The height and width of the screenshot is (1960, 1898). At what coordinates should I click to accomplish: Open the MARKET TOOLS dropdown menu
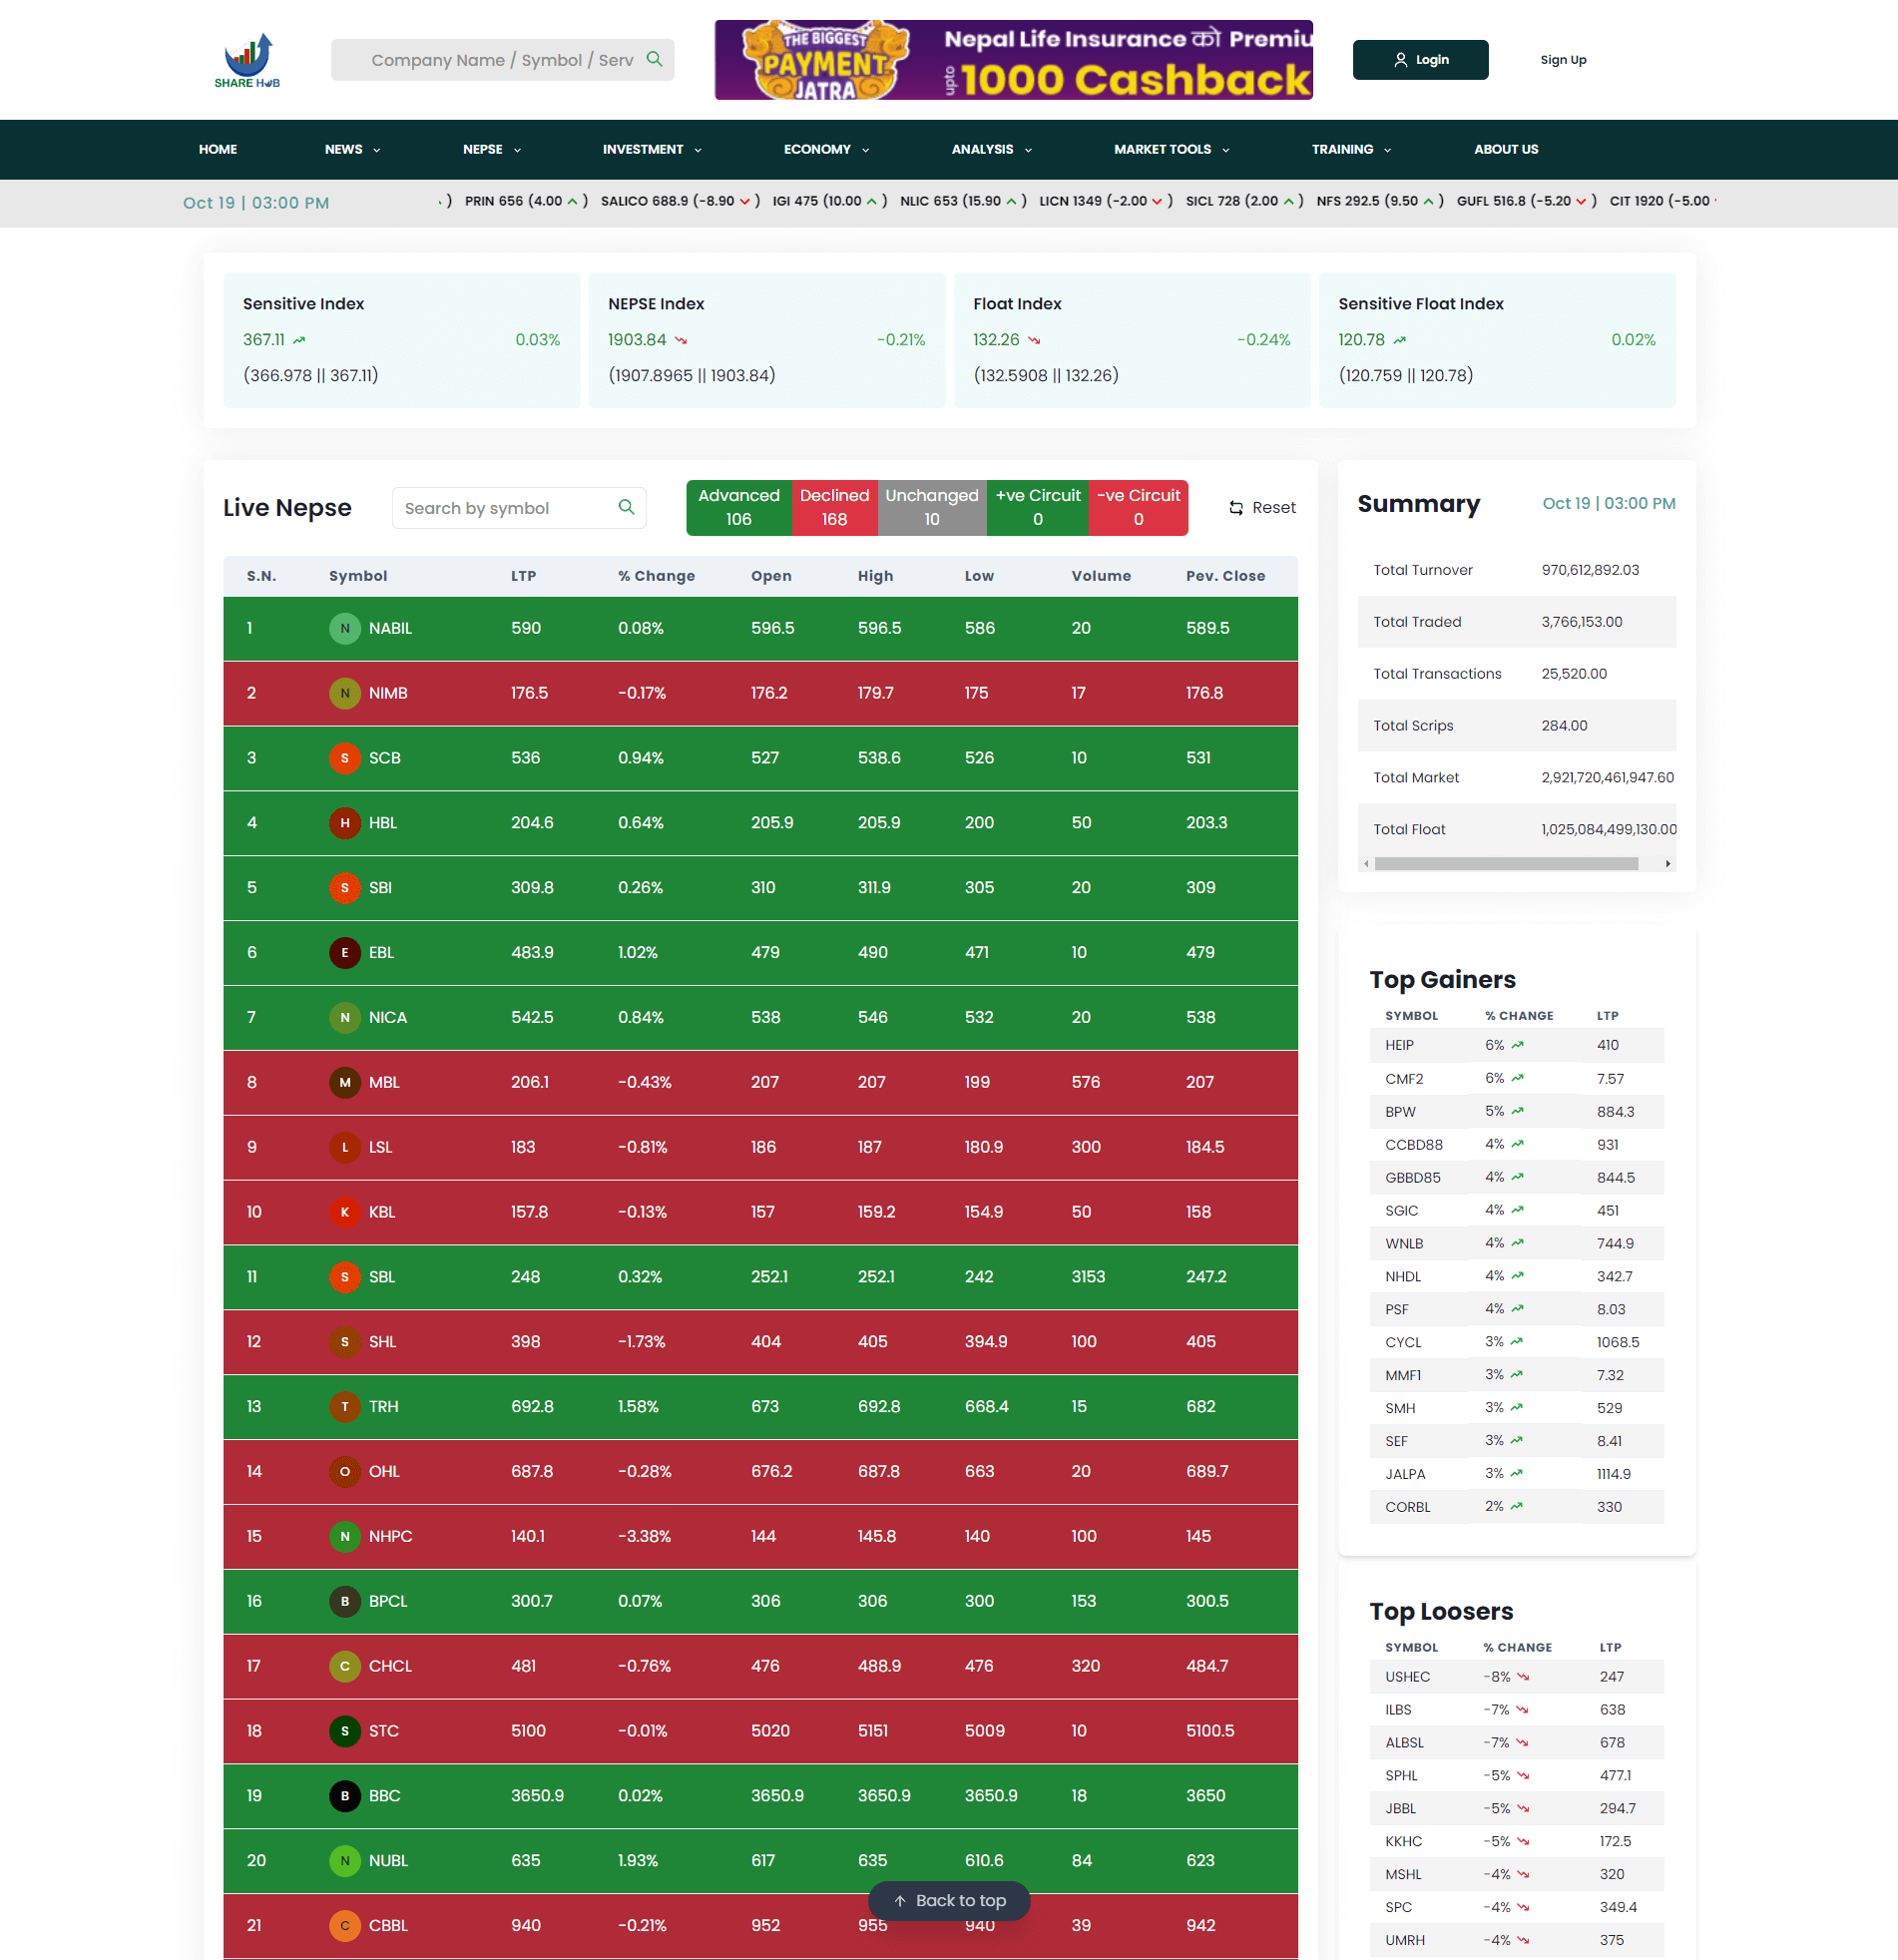coord(1171,149)
